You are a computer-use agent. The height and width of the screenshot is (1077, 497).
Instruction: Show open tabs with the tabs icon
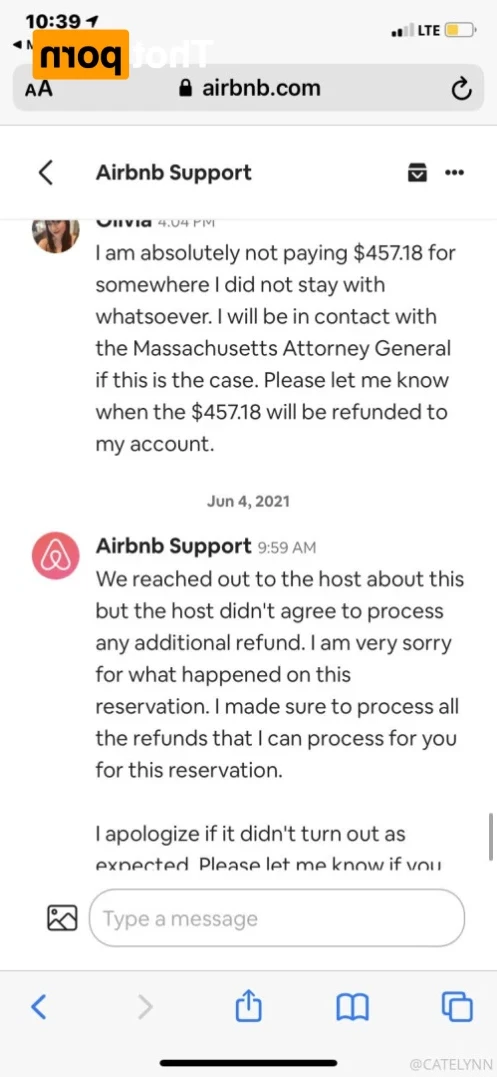pos(457,1007)
